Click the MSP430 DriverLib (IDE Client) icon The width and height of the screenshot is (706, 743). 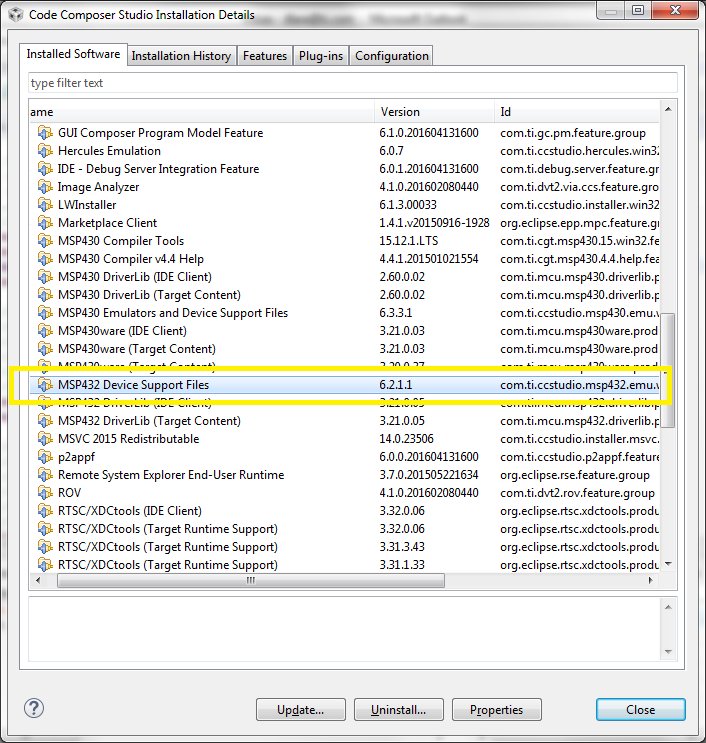[x=45, y=277]
